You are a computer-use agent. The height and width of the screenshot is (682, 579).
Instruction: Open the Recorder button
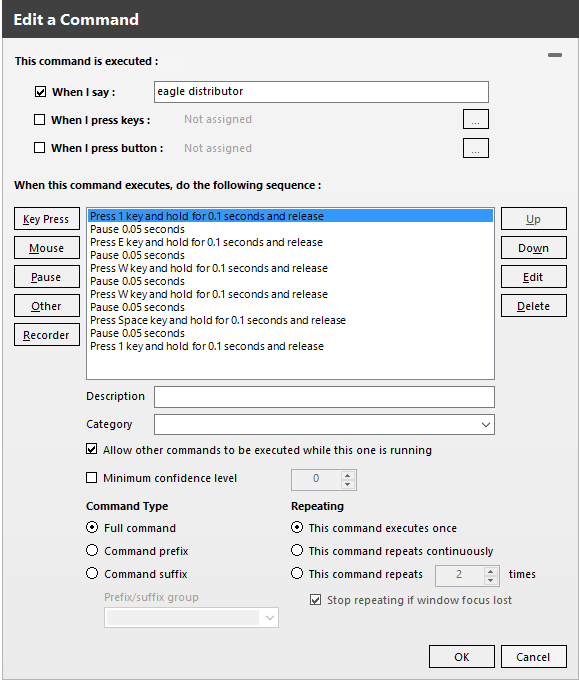[47, 335]
